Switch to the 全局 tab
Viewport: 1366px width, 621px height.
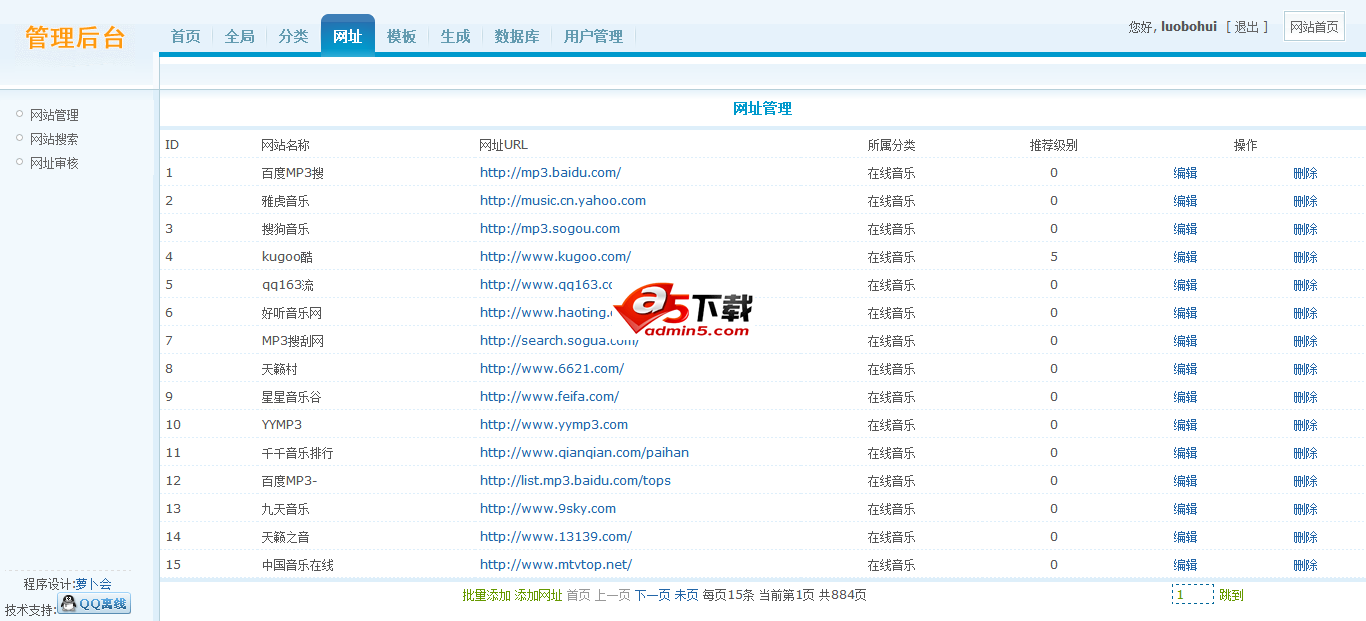pos(239,36)
